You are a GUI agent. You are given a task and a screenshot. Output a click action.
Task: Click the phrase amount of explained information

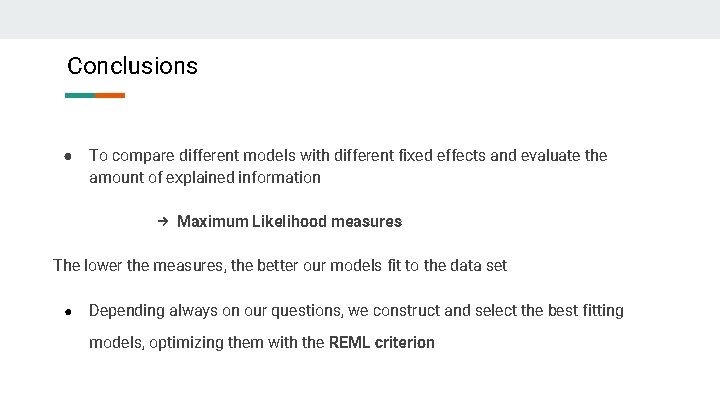205,178
